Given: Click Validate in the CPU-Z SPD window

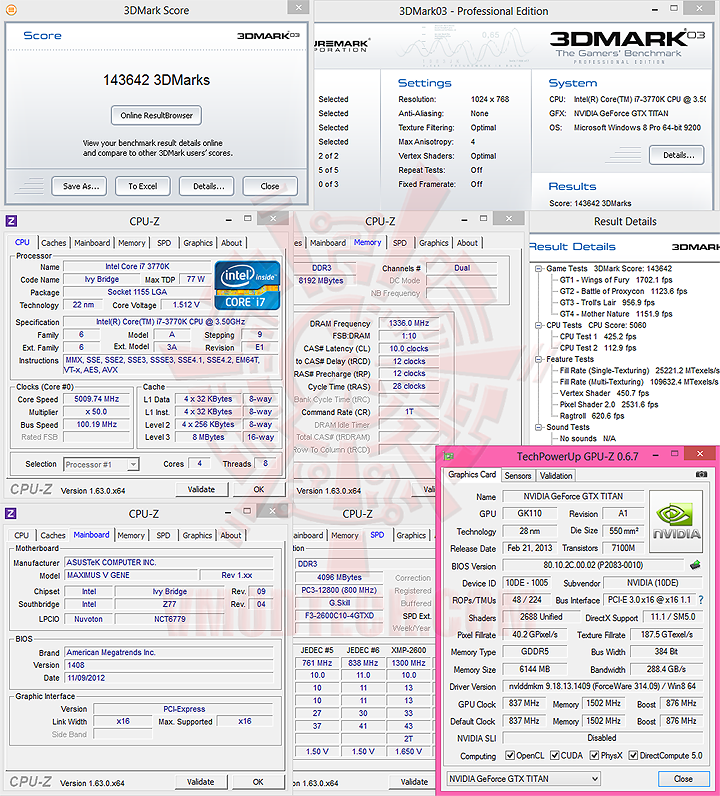Looking at the screenshot, I should [x=414, y=782].
